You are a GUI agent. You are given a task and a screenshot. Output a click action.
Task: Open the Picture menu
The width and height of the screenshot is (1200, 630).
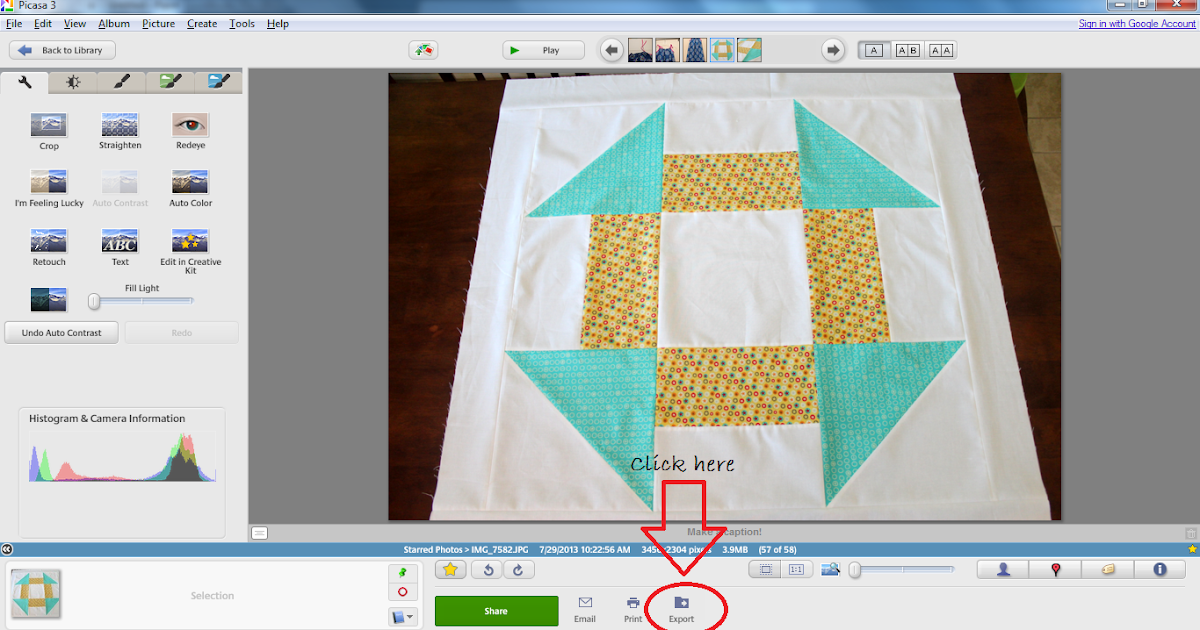point(158,23)
